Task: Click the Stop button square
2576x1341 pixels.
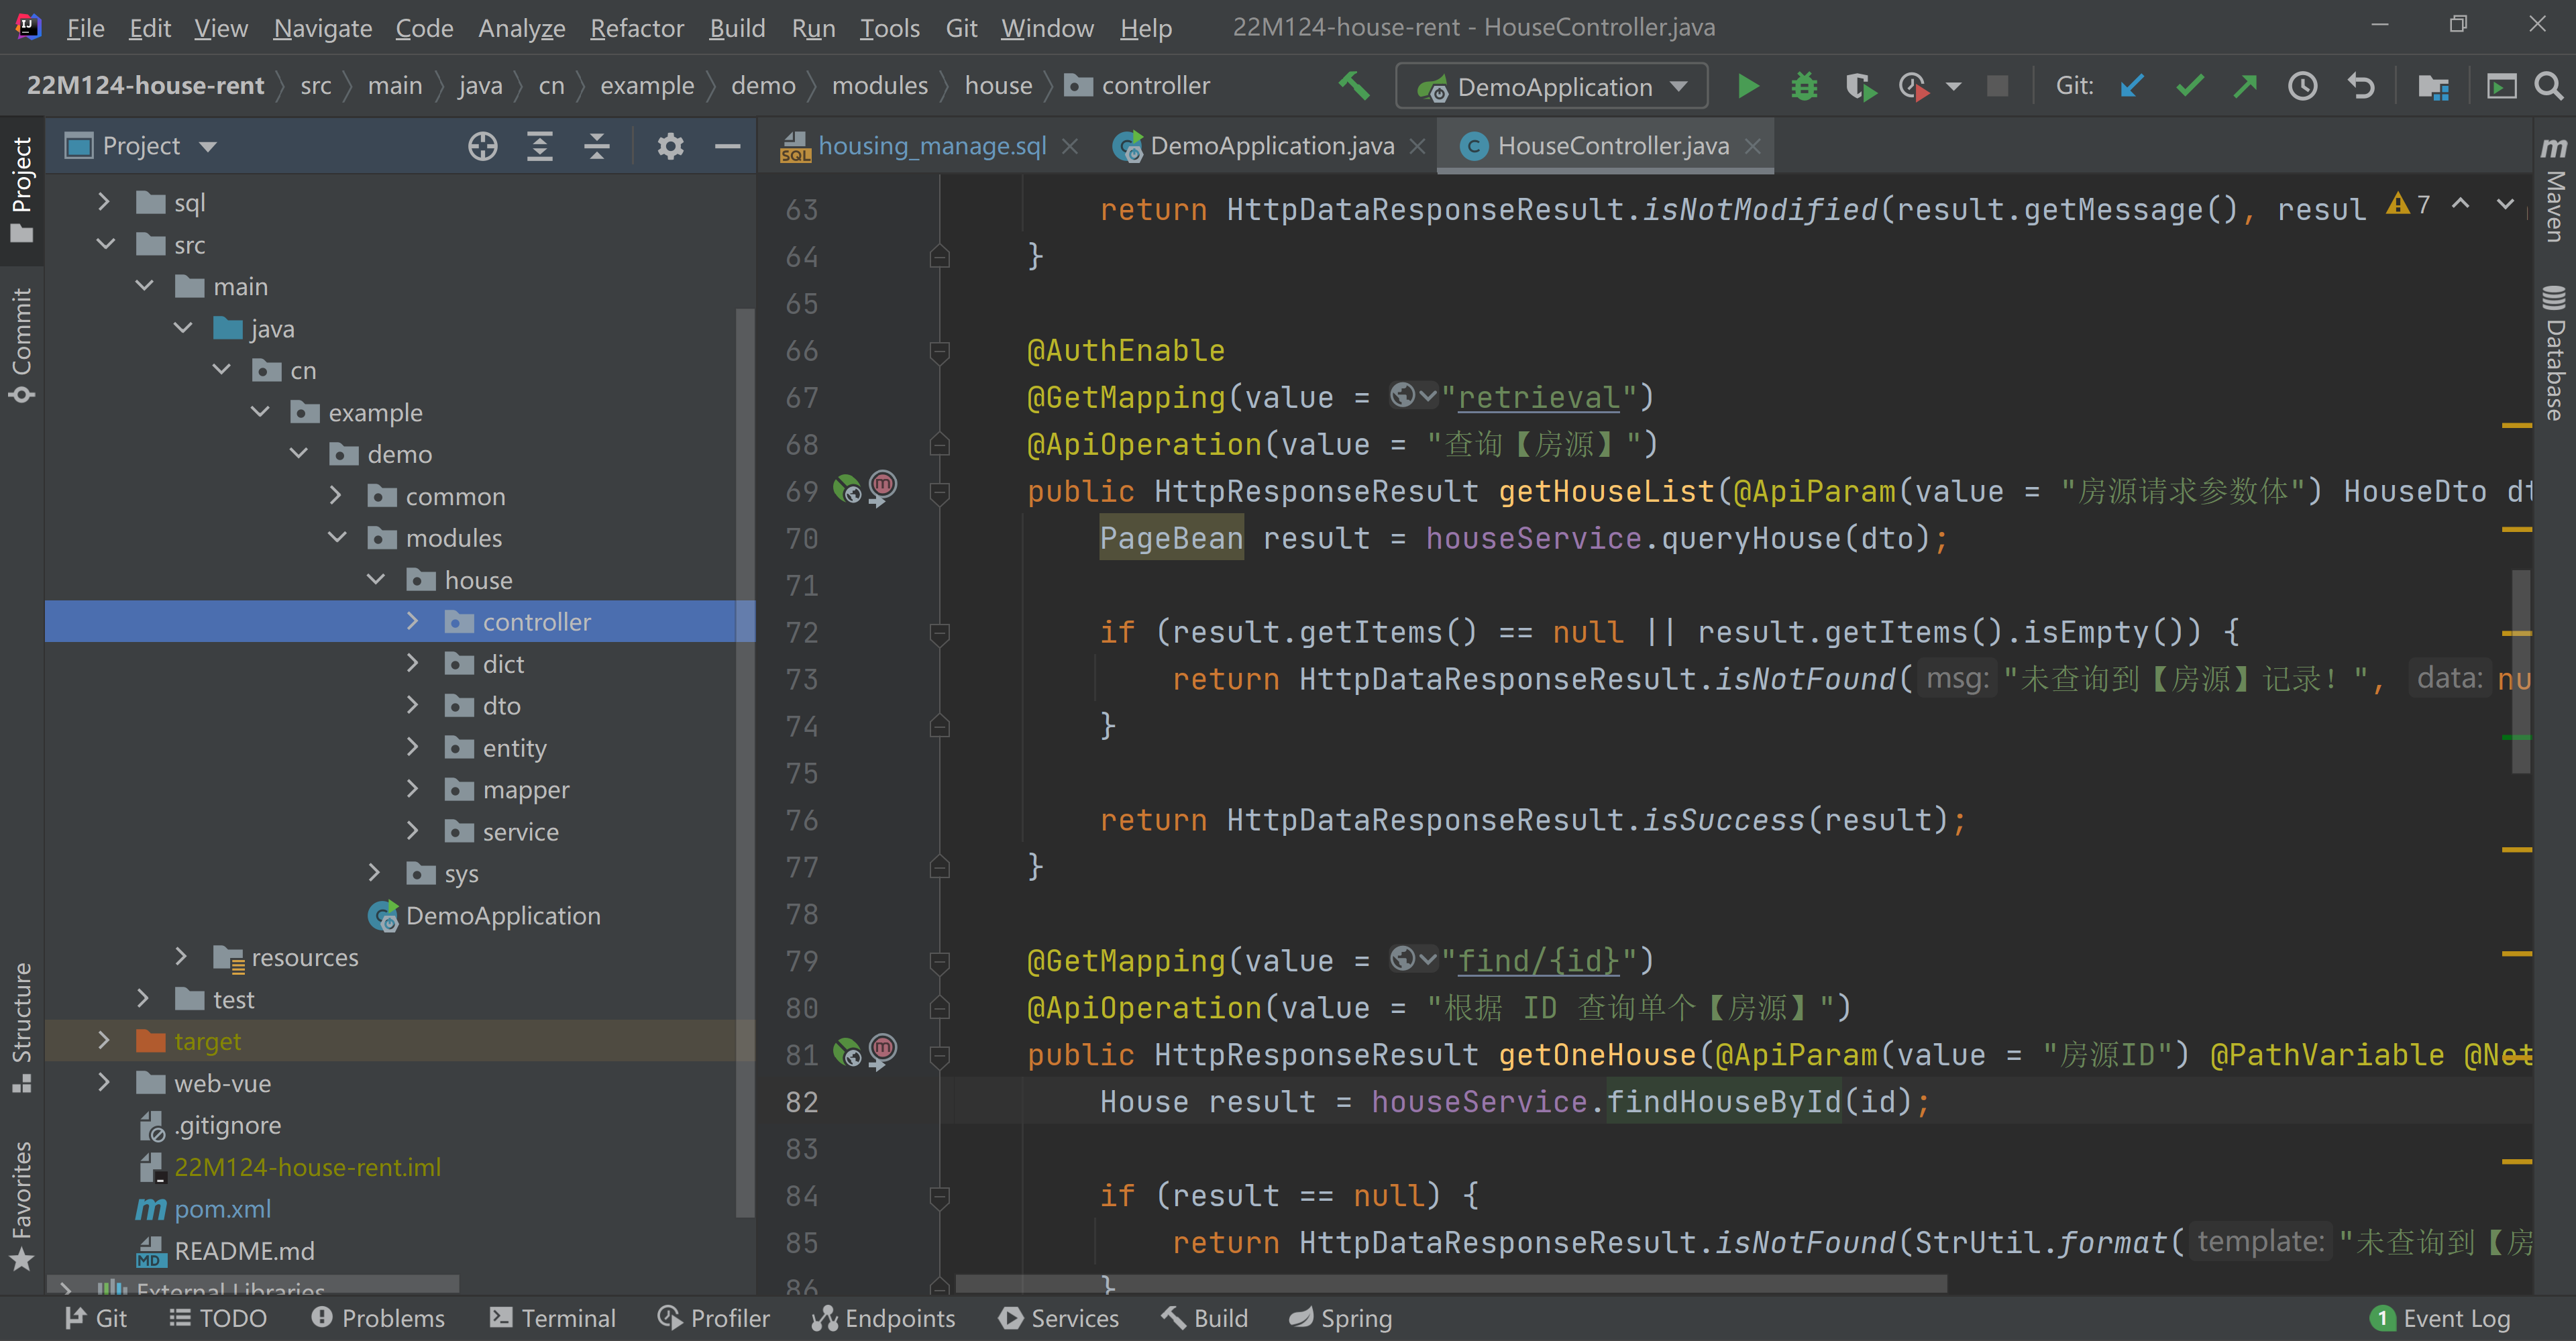Action: pyautogui.click(x=1998, y=86)
